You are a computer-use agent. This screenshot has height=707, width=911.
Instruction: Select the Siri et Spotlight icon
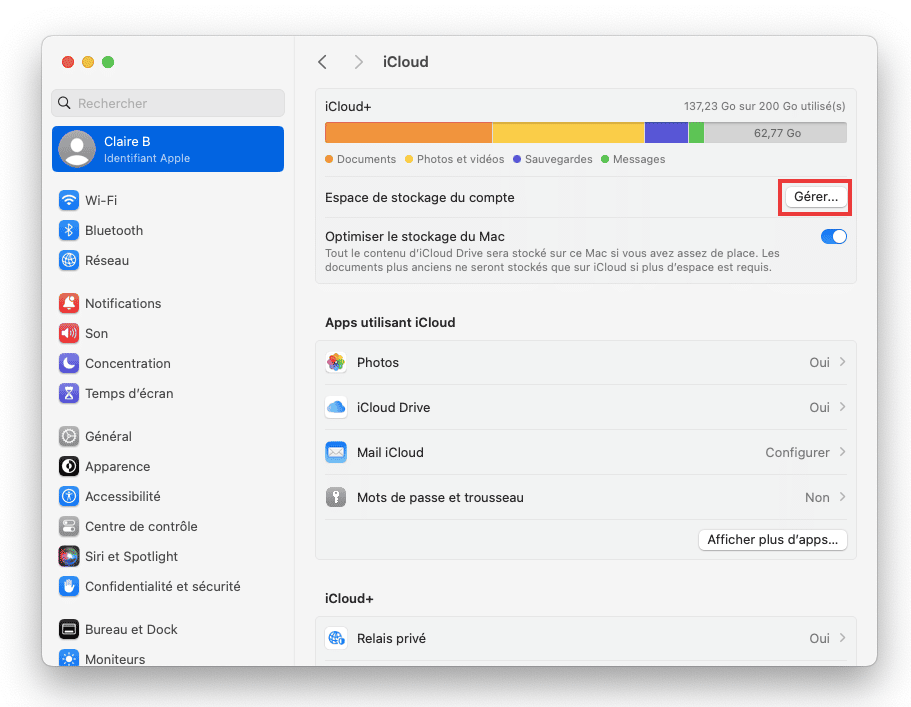[69, 557]
